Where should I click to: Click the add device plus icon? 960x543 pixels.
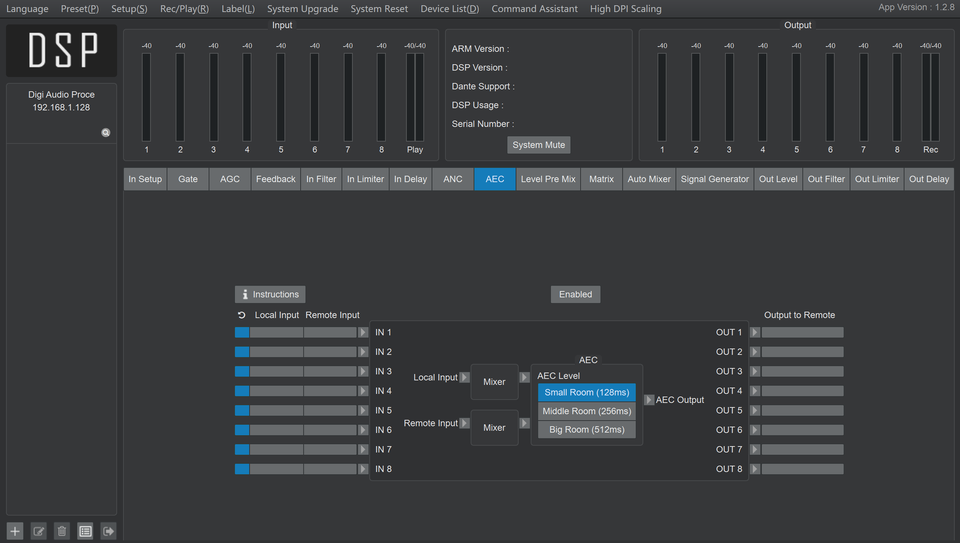point(15,531)
